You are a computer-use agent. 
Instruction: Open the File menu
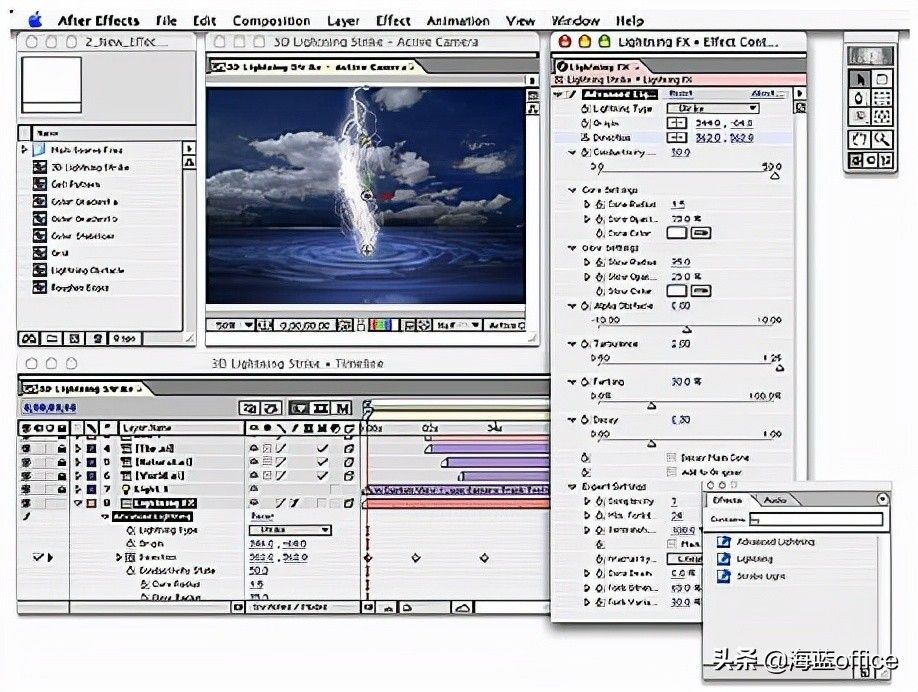click(x=166, y=20)
